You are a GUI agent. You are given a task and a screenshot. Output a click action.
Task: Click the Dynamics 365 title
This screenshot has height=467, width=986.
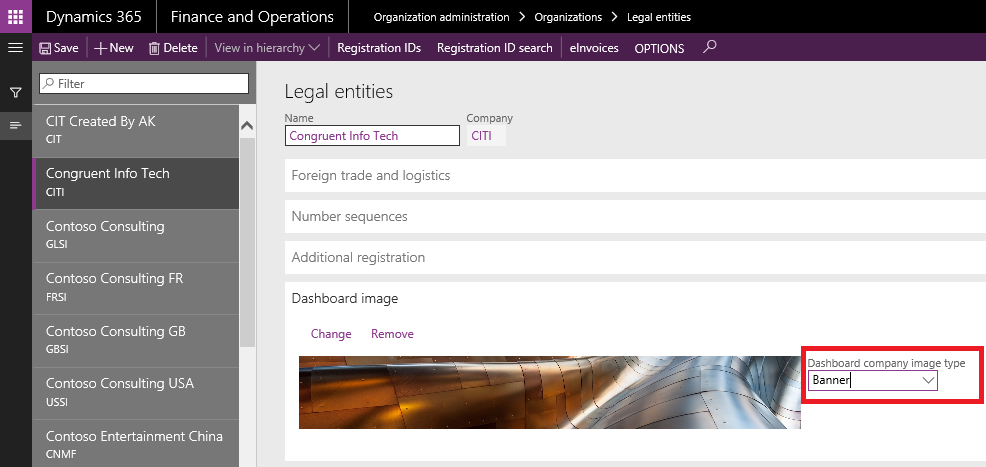click(x=94, y=16)
